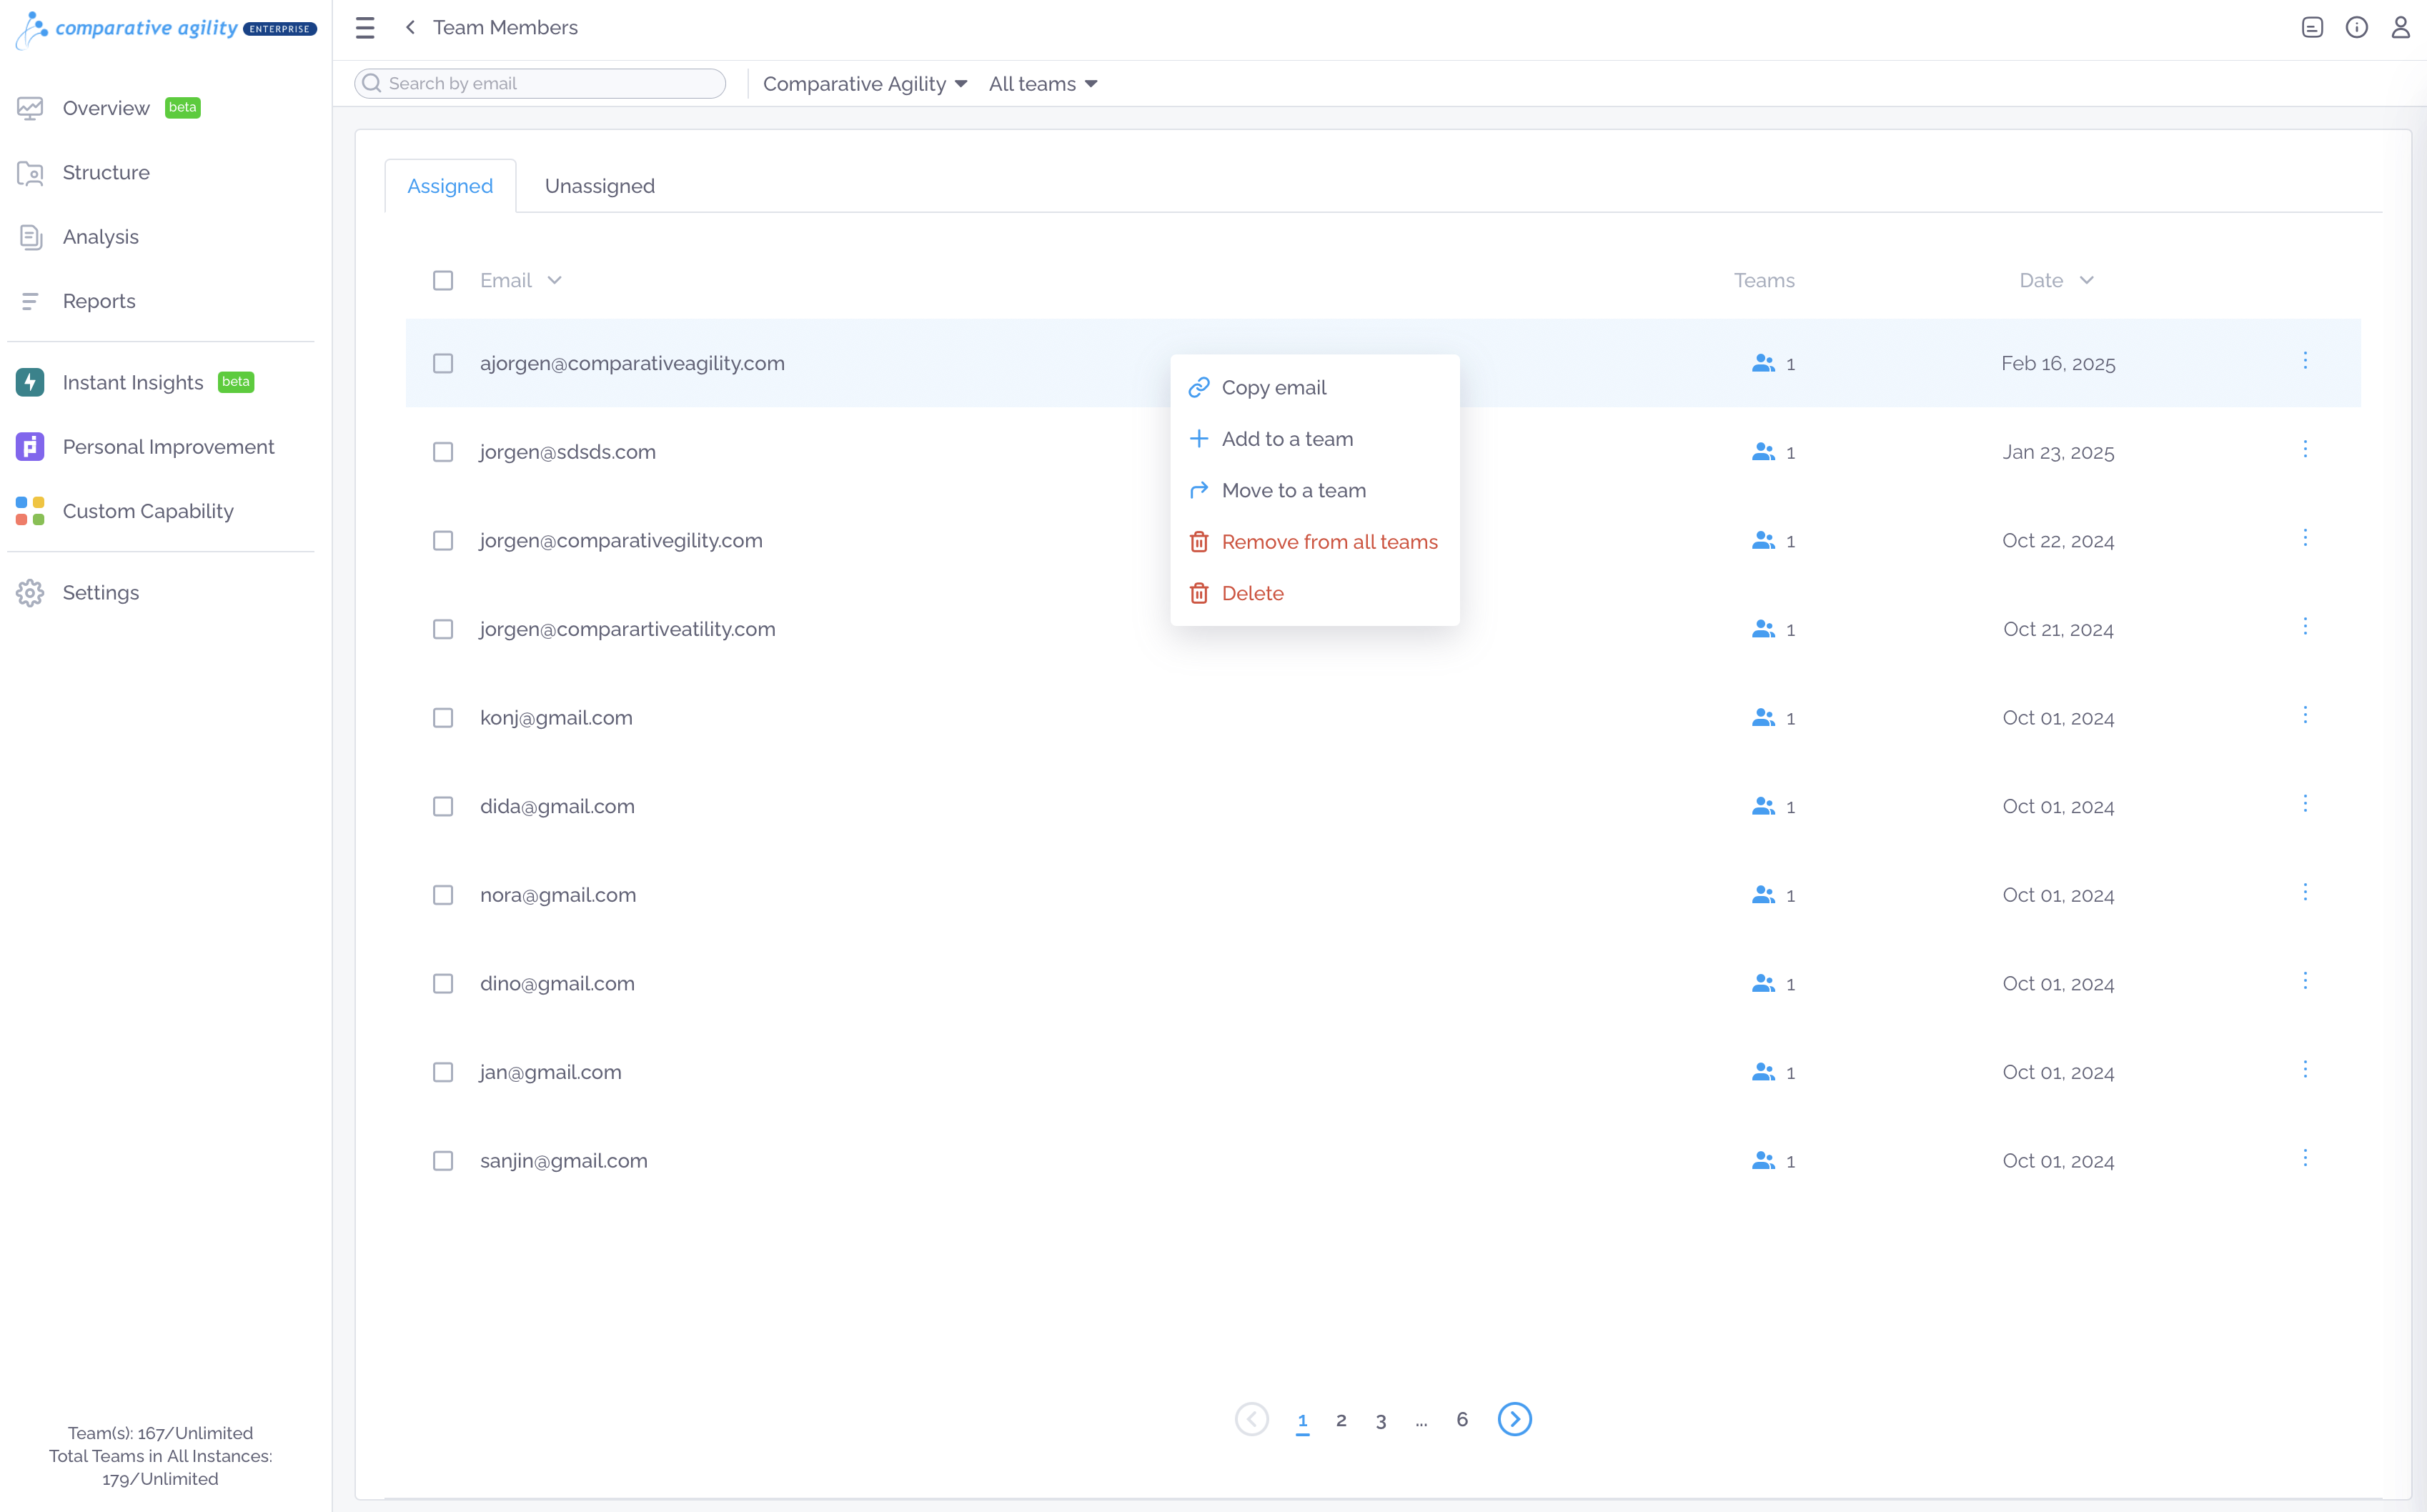Image resolution: width=2427 pixels, height=1512 pixels.
Task: Select all members with header checkbox
Action: point(443,281)
